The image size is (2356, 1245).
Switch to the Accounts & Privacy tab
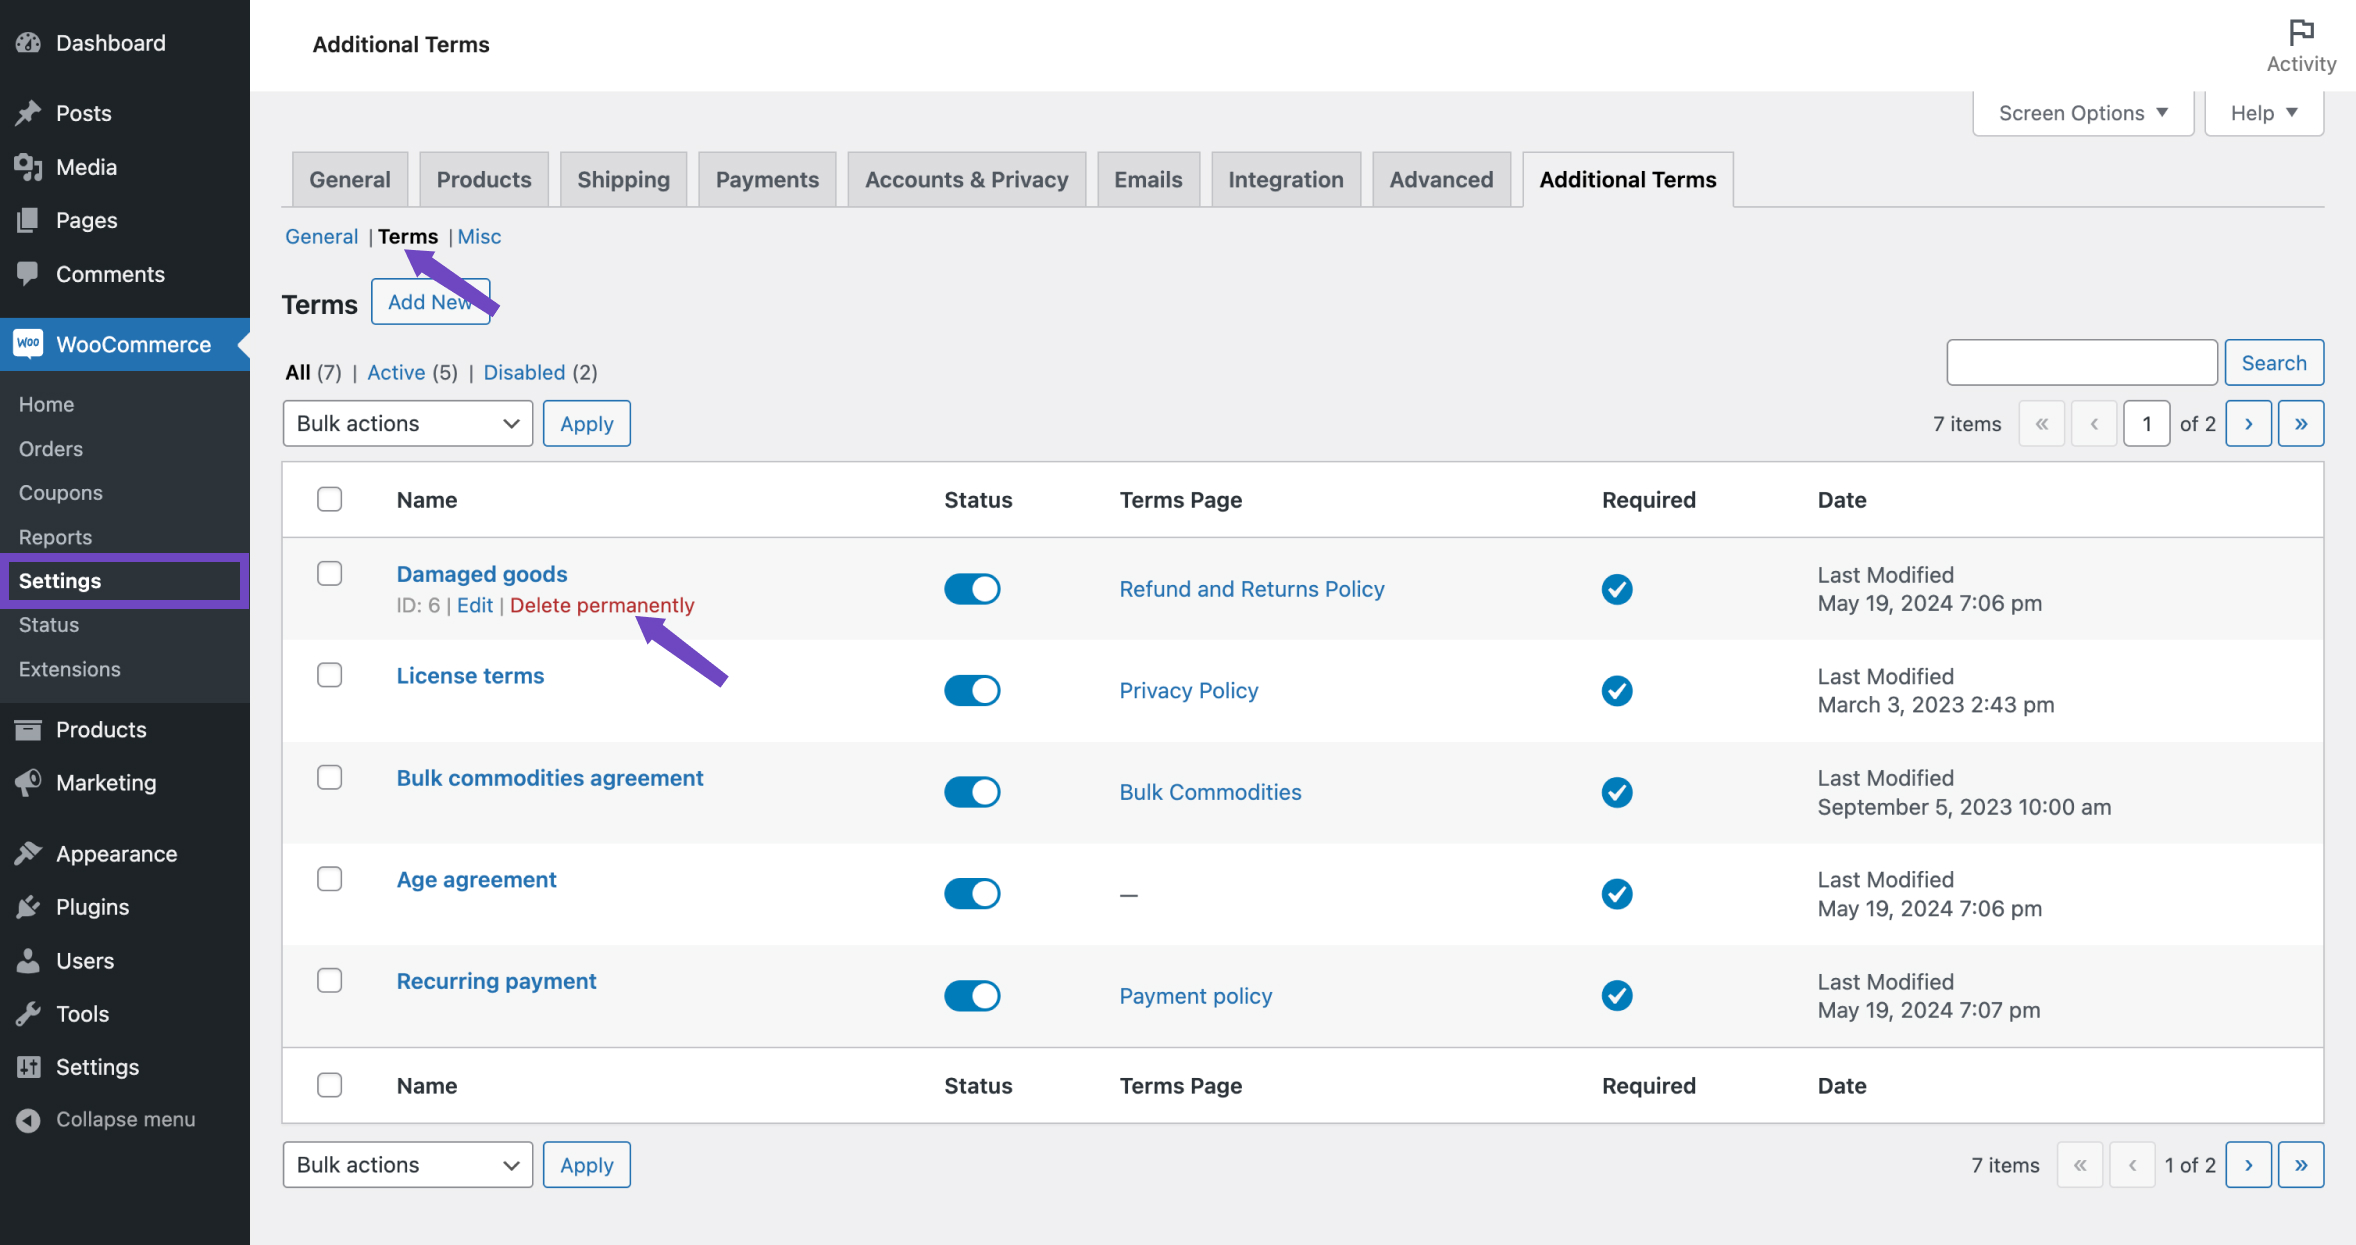coord(965,179)
